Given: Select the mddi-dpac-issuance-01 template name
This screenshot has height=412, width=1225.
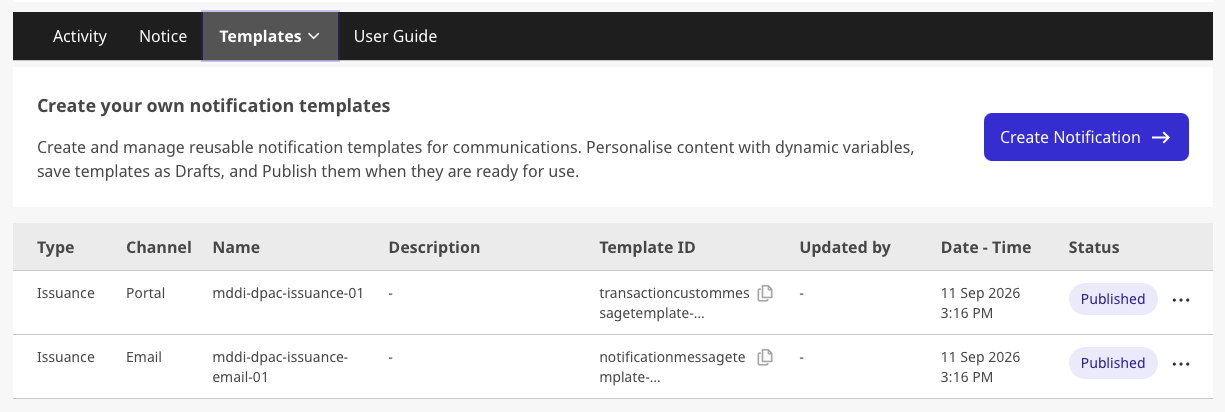Looking at the screenshot, I should click(288, 293).
